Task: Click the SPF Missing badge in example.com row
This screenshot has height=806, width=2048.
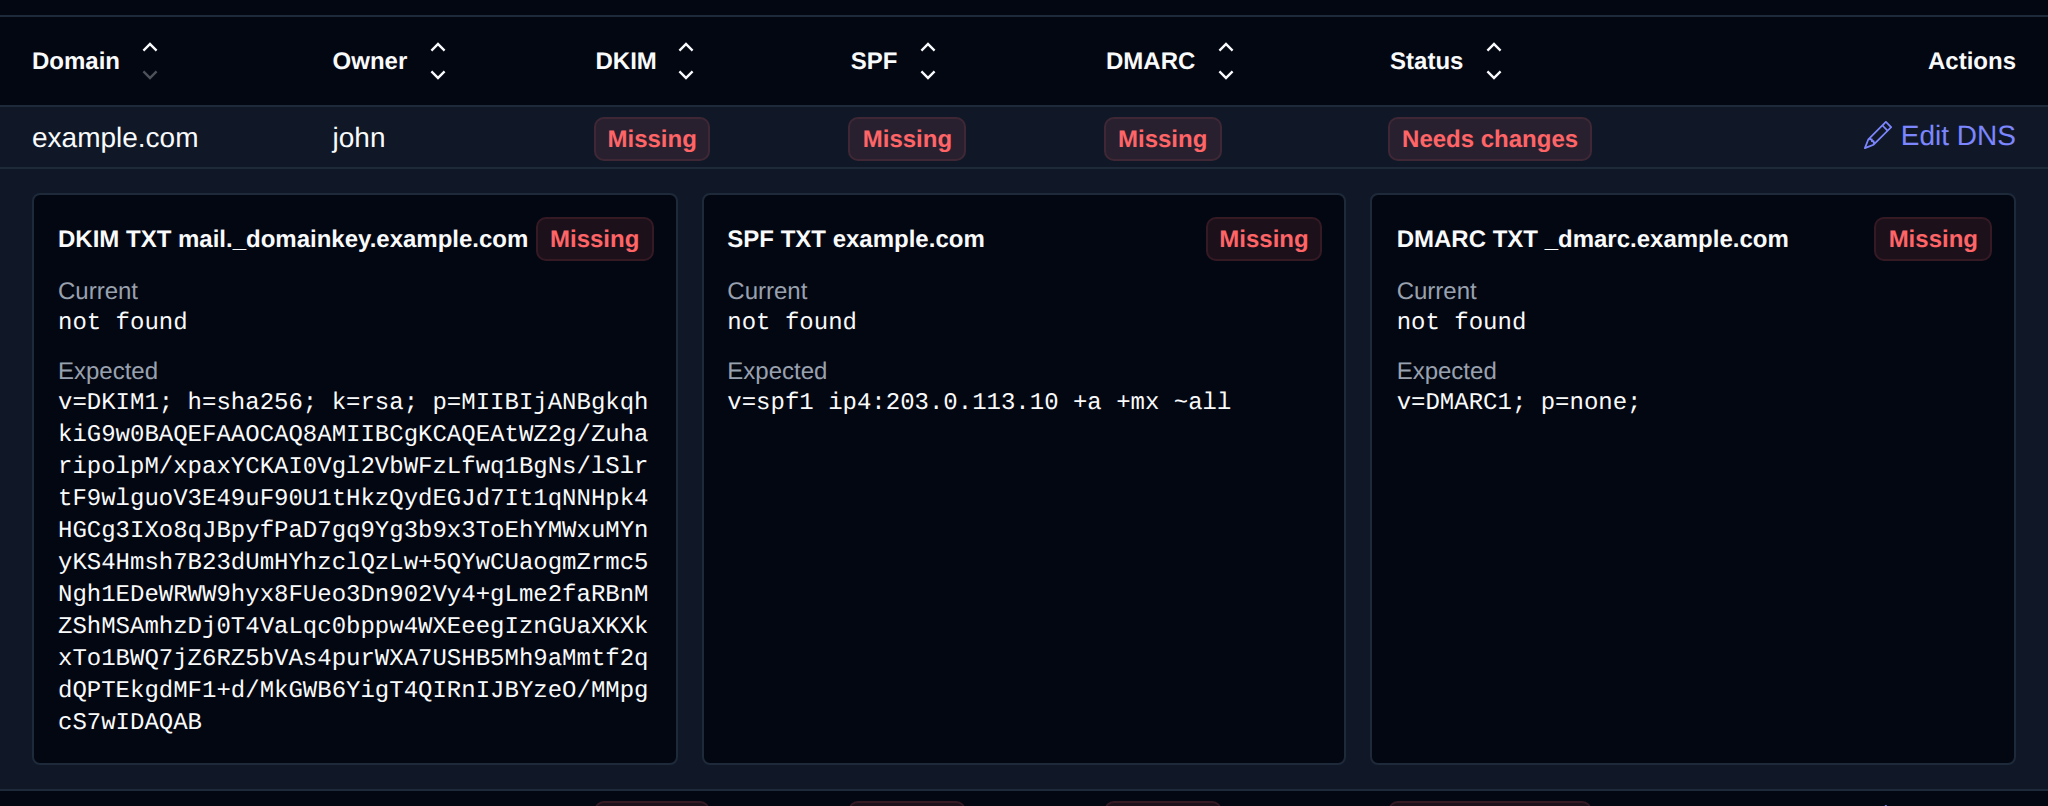Action: point(907,139)
